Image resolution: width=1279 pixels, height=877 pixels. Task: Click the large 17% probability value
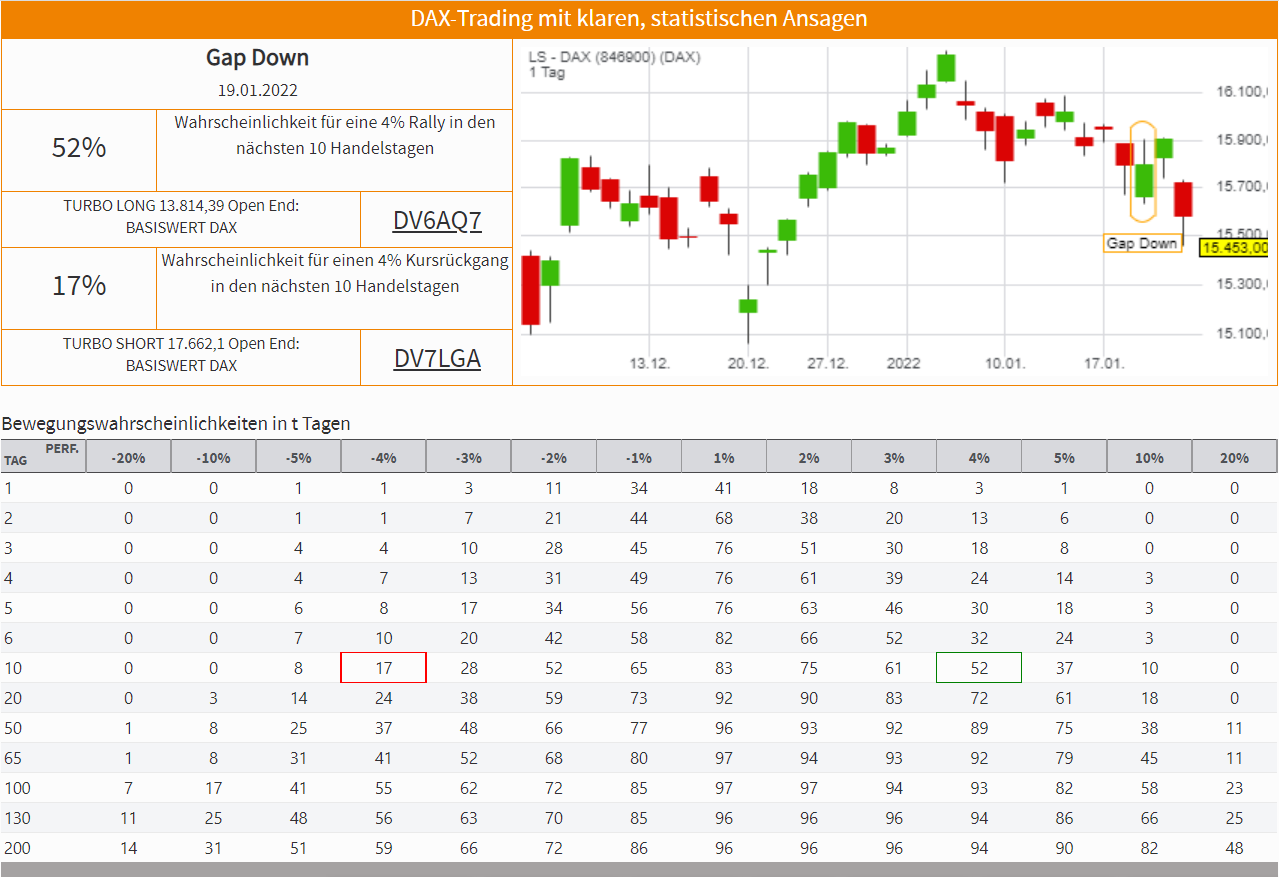(x=79, y=286)
